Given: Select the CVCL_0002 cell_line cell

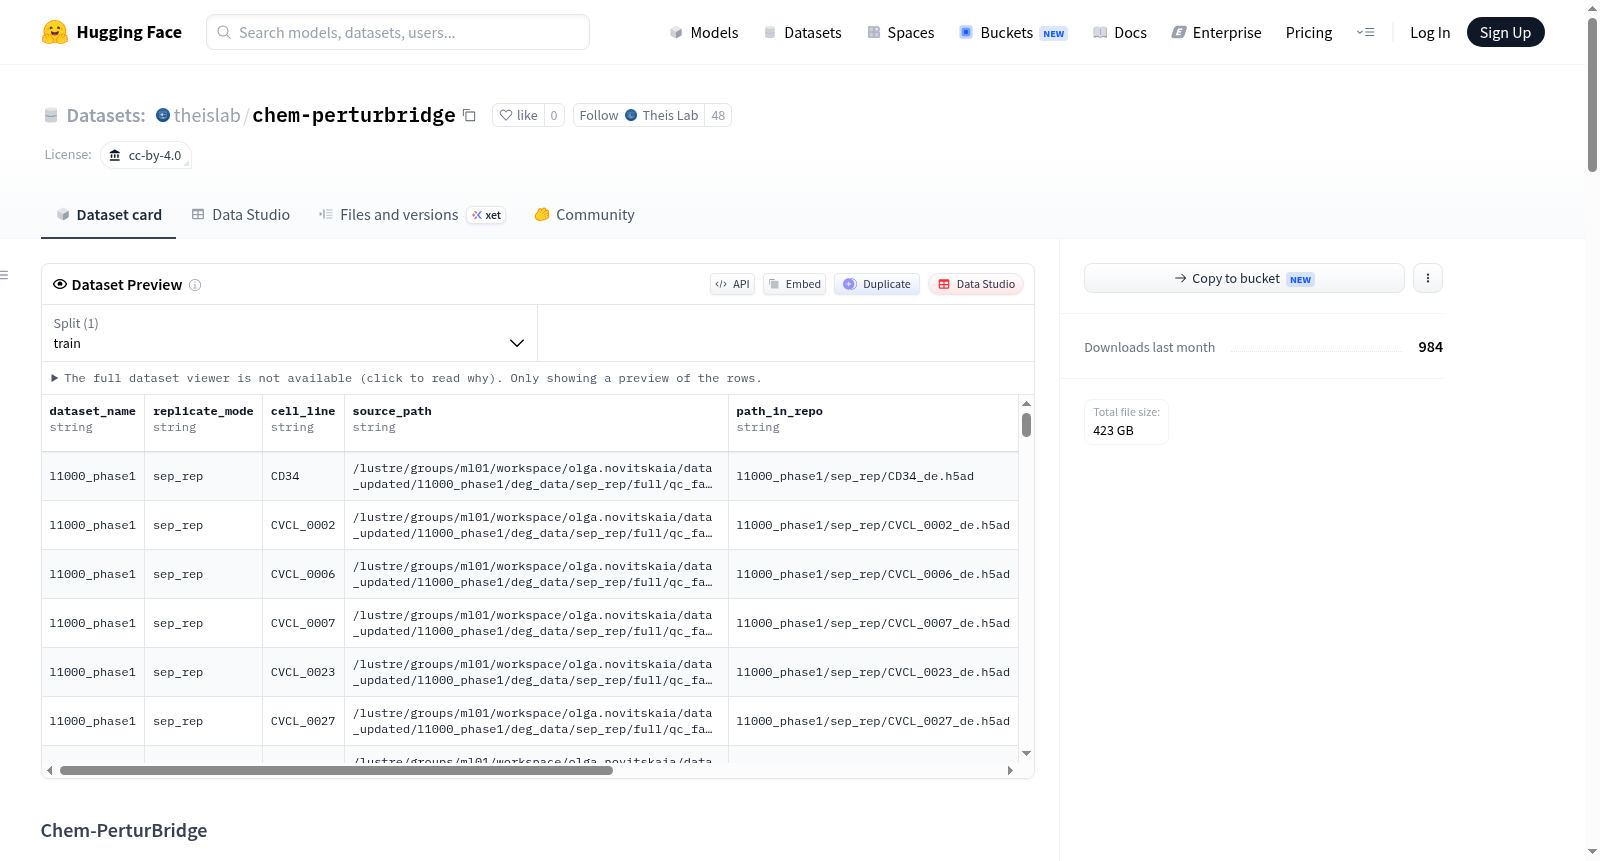Looking at the screenshot, I should tap(303, 525).
